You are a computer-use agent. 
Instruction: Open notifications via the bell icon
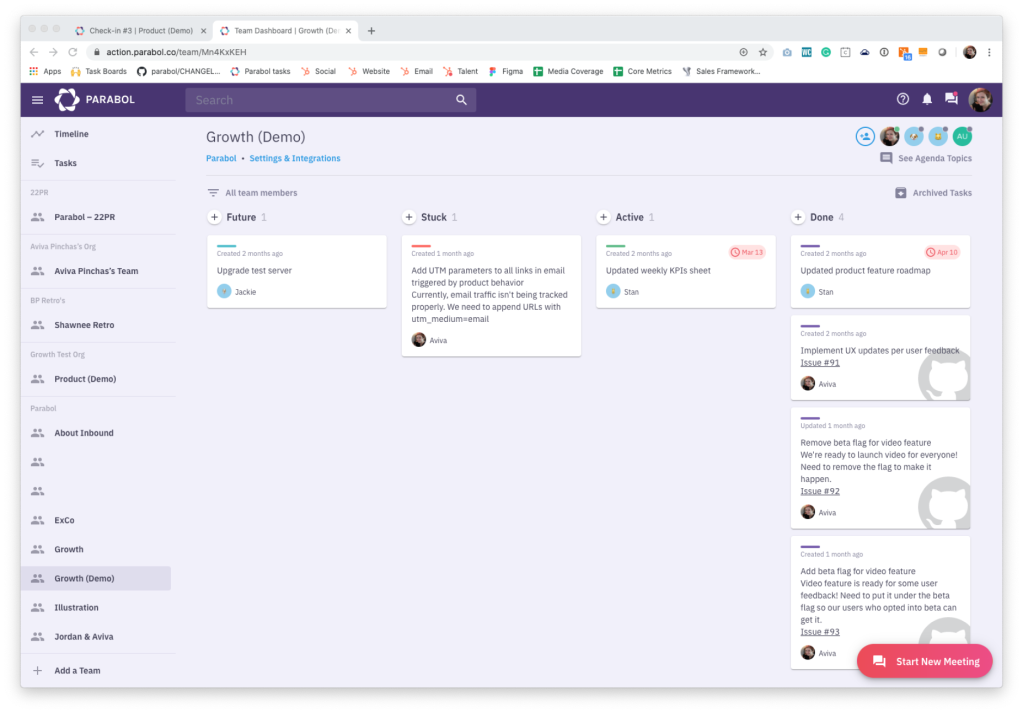tap(926, 99)
